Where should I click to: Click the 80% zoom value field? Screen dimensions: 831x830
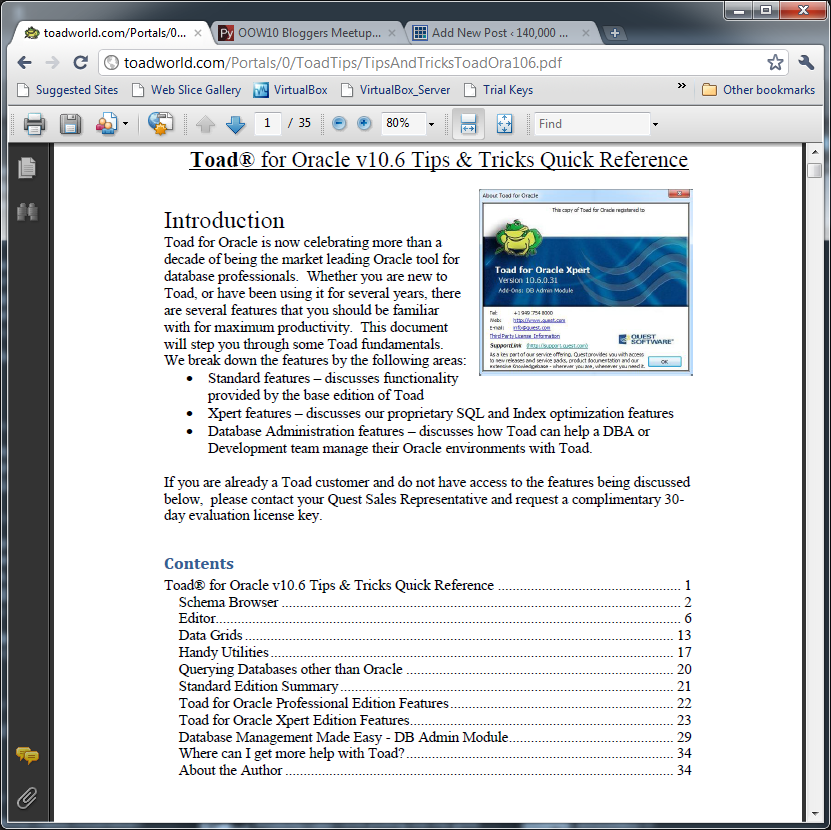(403, 123)
